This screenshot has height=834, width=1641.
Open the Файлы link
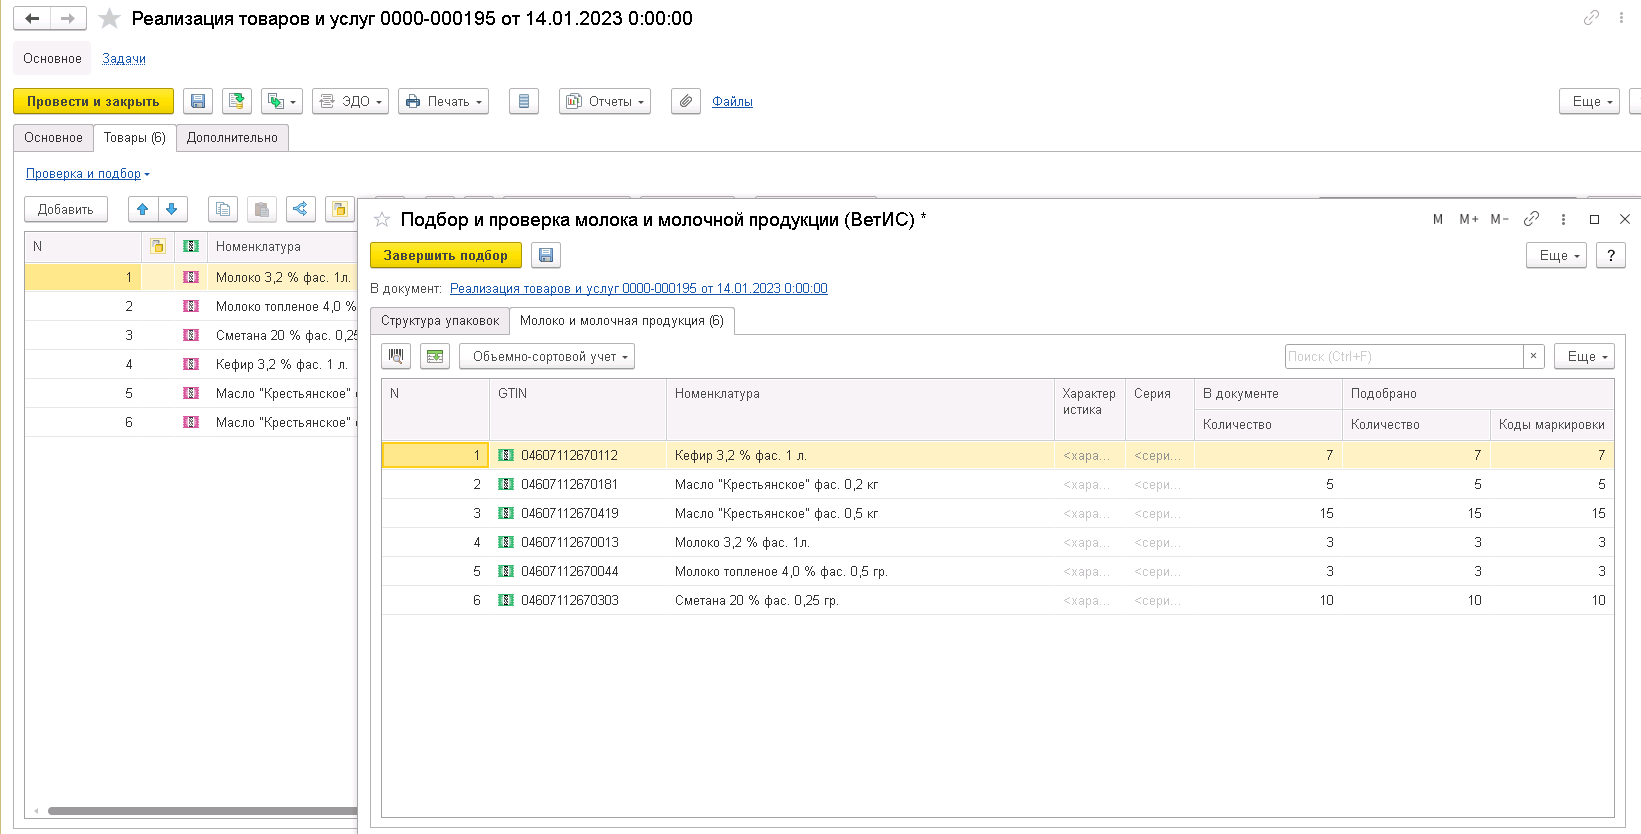[732, 101]
